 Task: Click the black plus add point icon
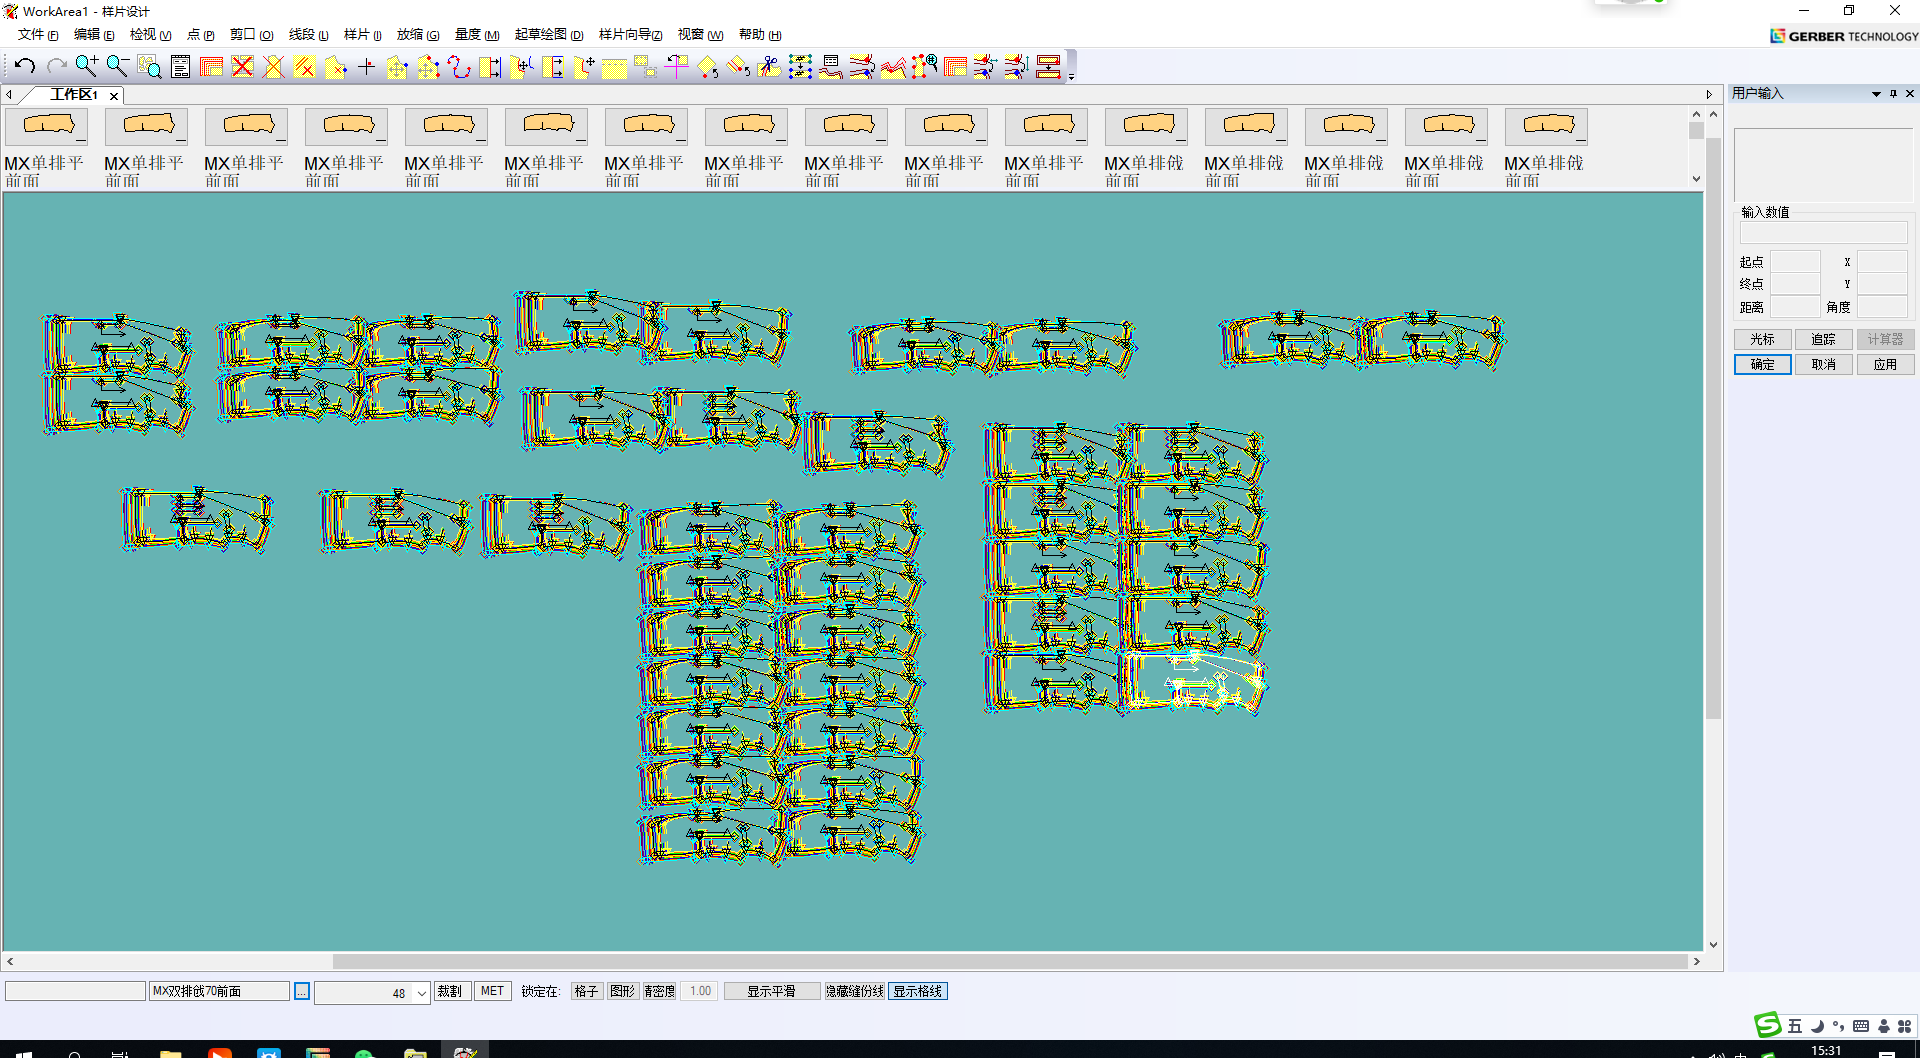pyautogui.click(x=366, y=67)
